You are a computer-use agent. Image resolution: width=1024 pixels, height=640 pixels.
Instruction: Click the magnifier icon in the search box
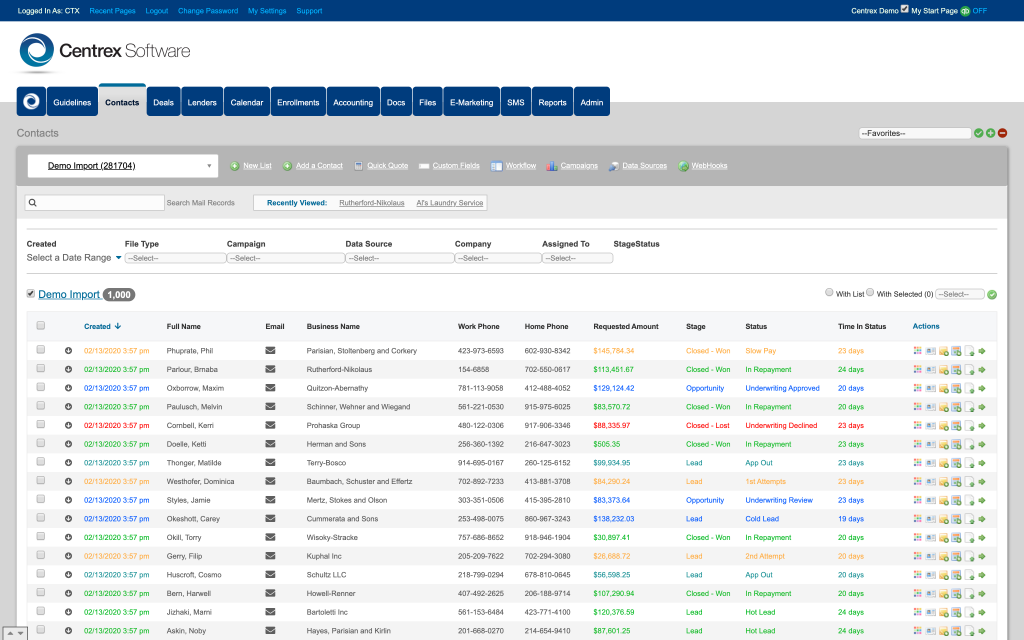33,203
